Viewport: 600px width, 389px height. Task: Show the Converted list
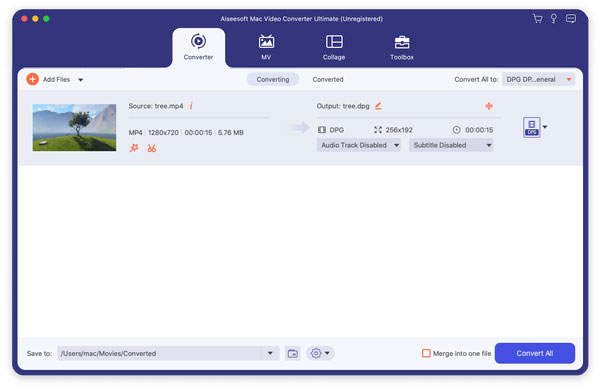(328, 79)
